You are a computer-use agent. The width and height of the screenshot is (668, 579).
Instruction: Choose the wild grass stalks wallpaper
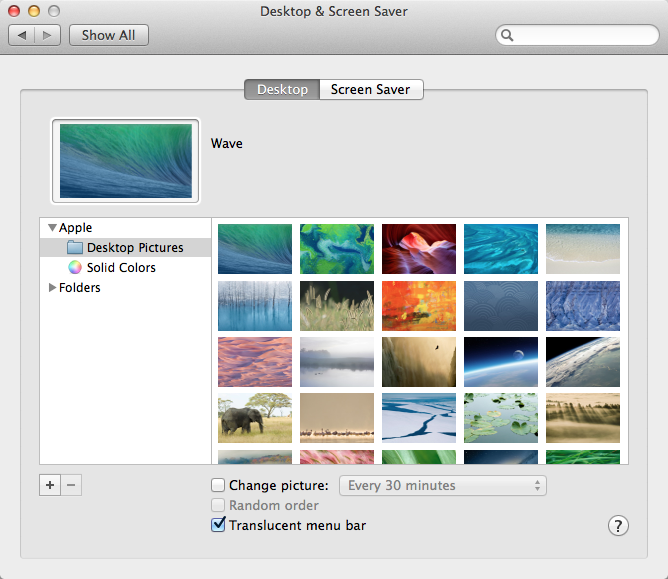337,305
